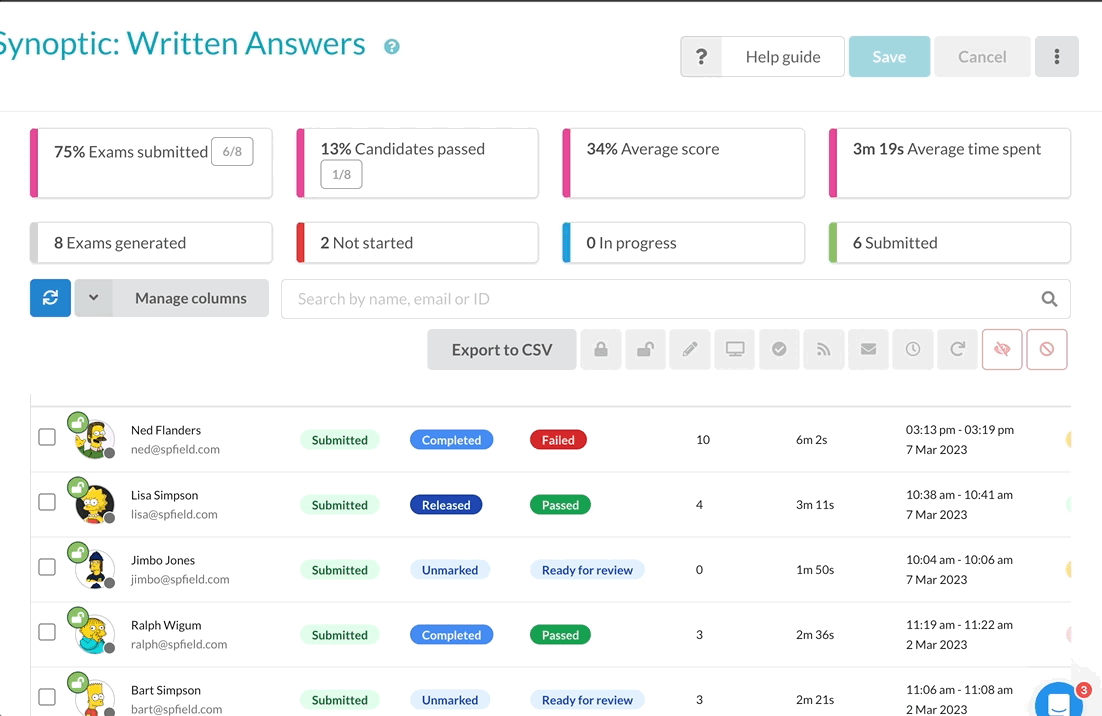The image size is (1102, 716).
Task: Select the 6 Submitted status card
Action: (x=949, y=243)
